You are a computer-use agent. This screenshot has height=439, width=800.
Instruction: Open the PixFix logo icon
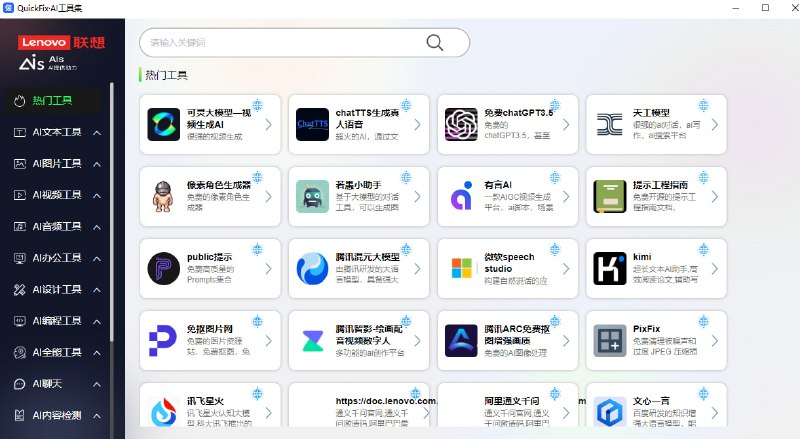tap(610, 340)
